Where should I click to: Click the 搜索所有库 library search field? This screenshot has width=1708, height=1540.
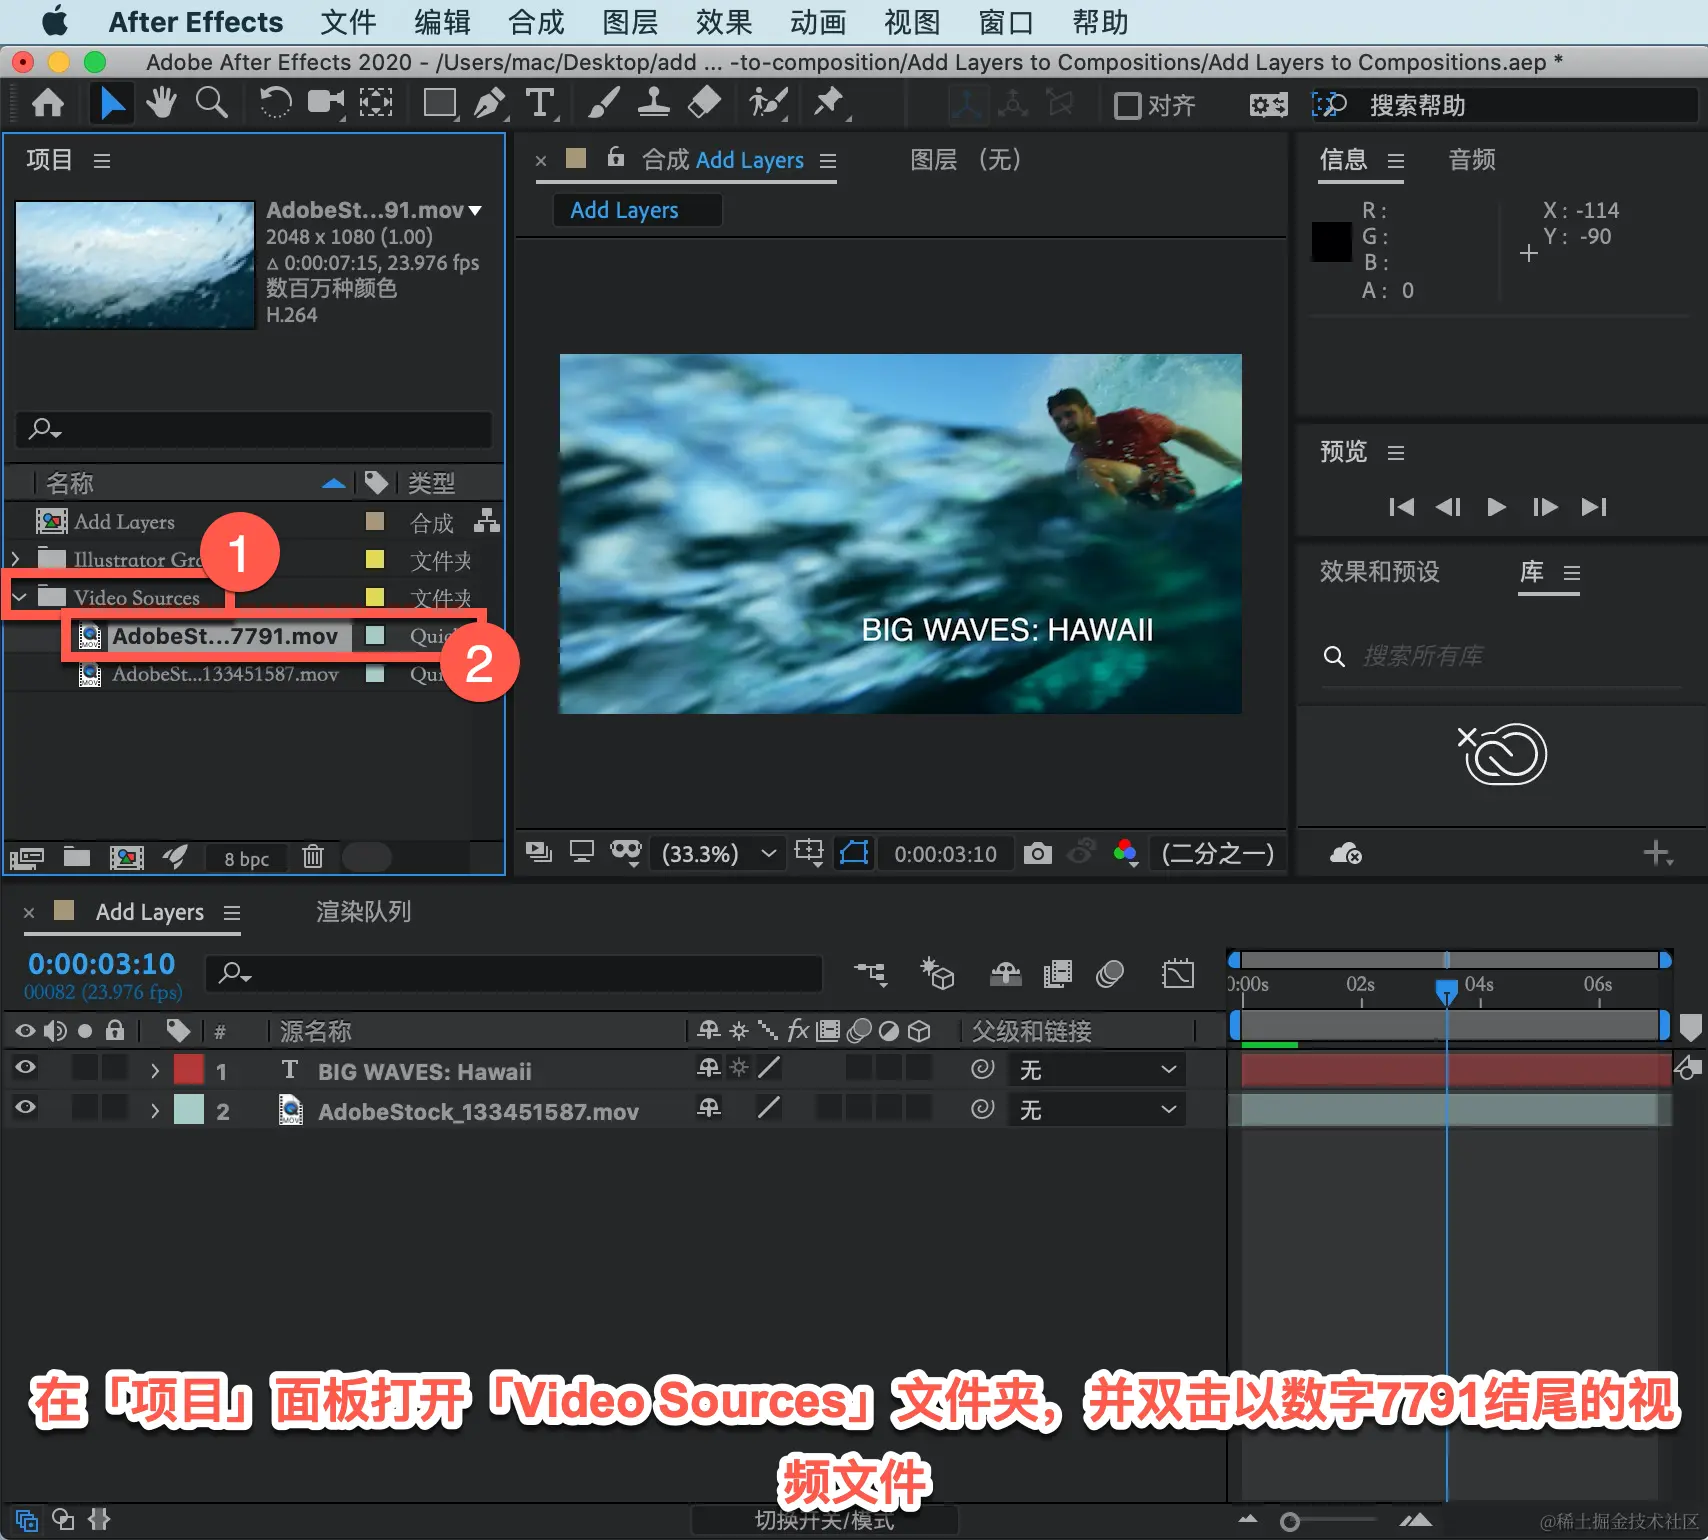pyautogui.click(x=1500, y=656)
